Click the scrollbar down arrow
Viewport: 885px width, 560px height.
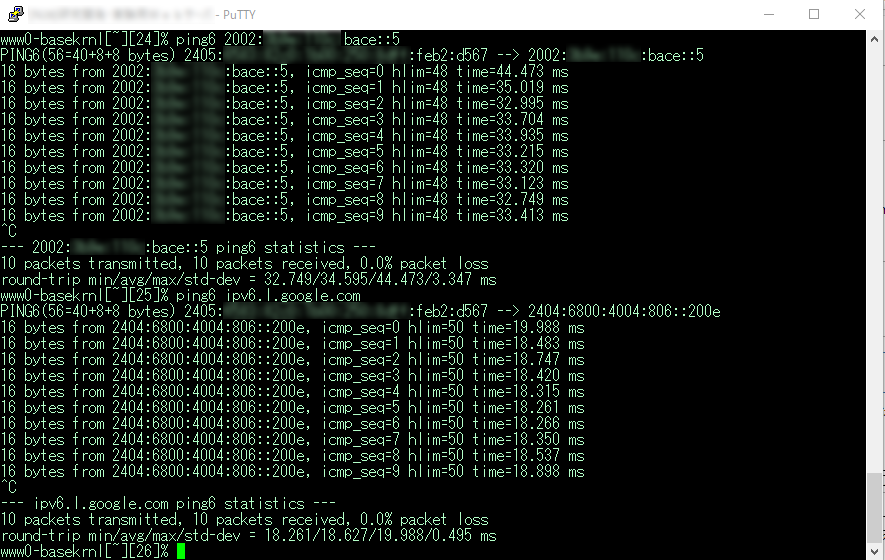tap(875, 552)
